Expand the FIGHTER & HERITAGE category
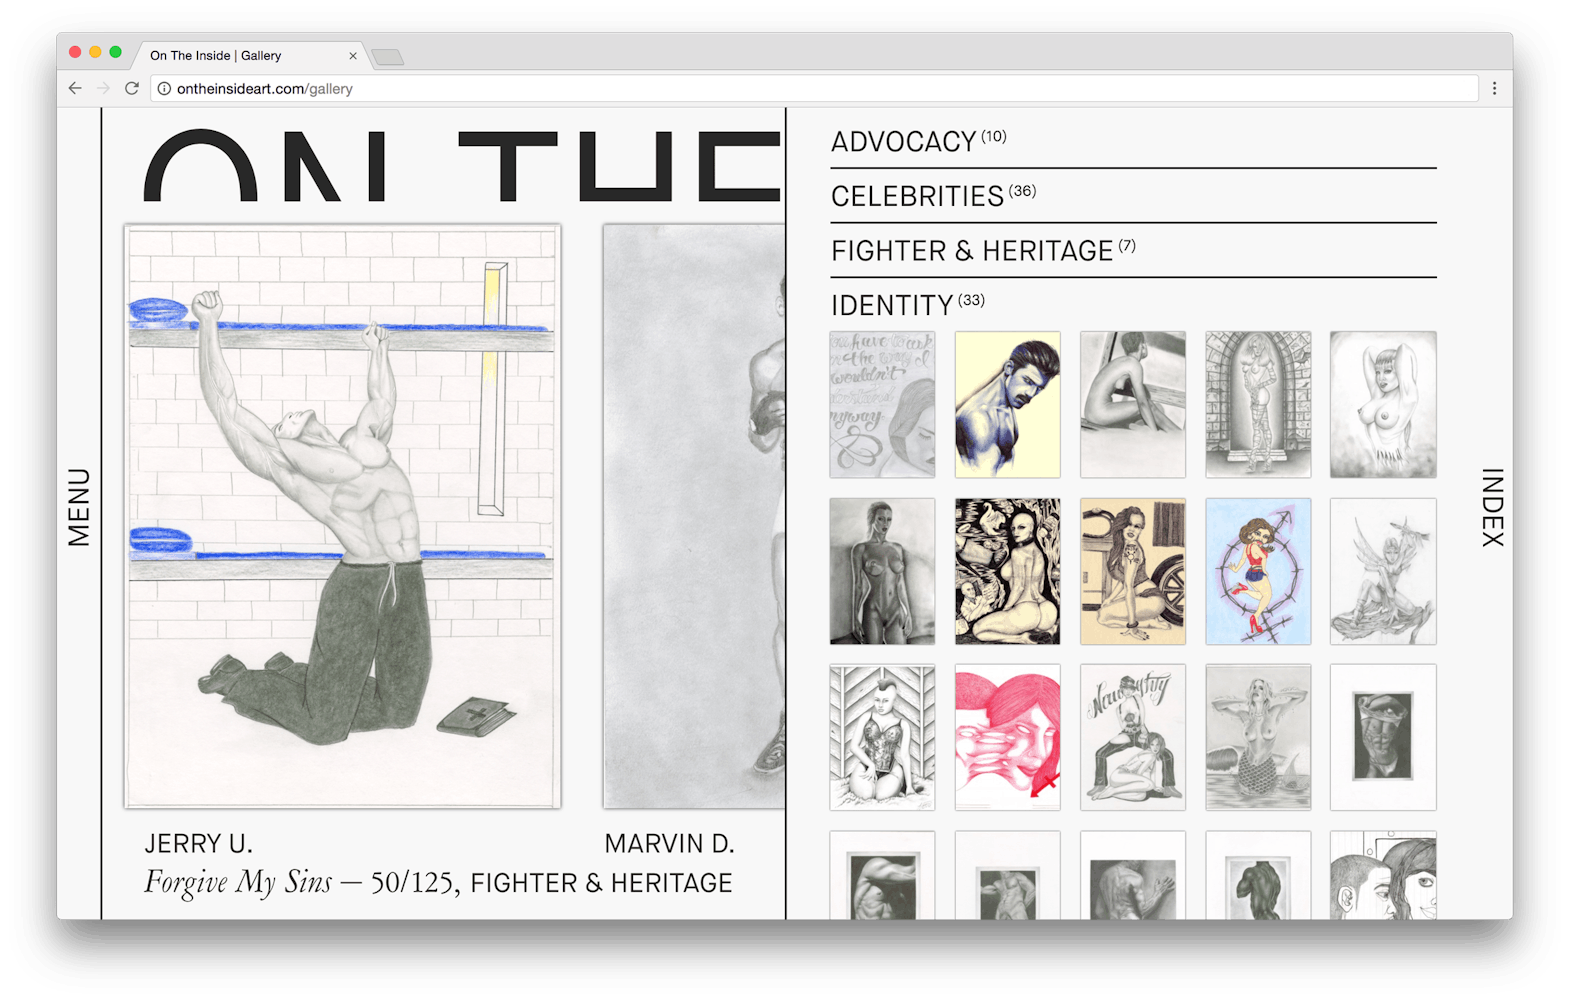The image size is (1569, 1000). point(971,251)
